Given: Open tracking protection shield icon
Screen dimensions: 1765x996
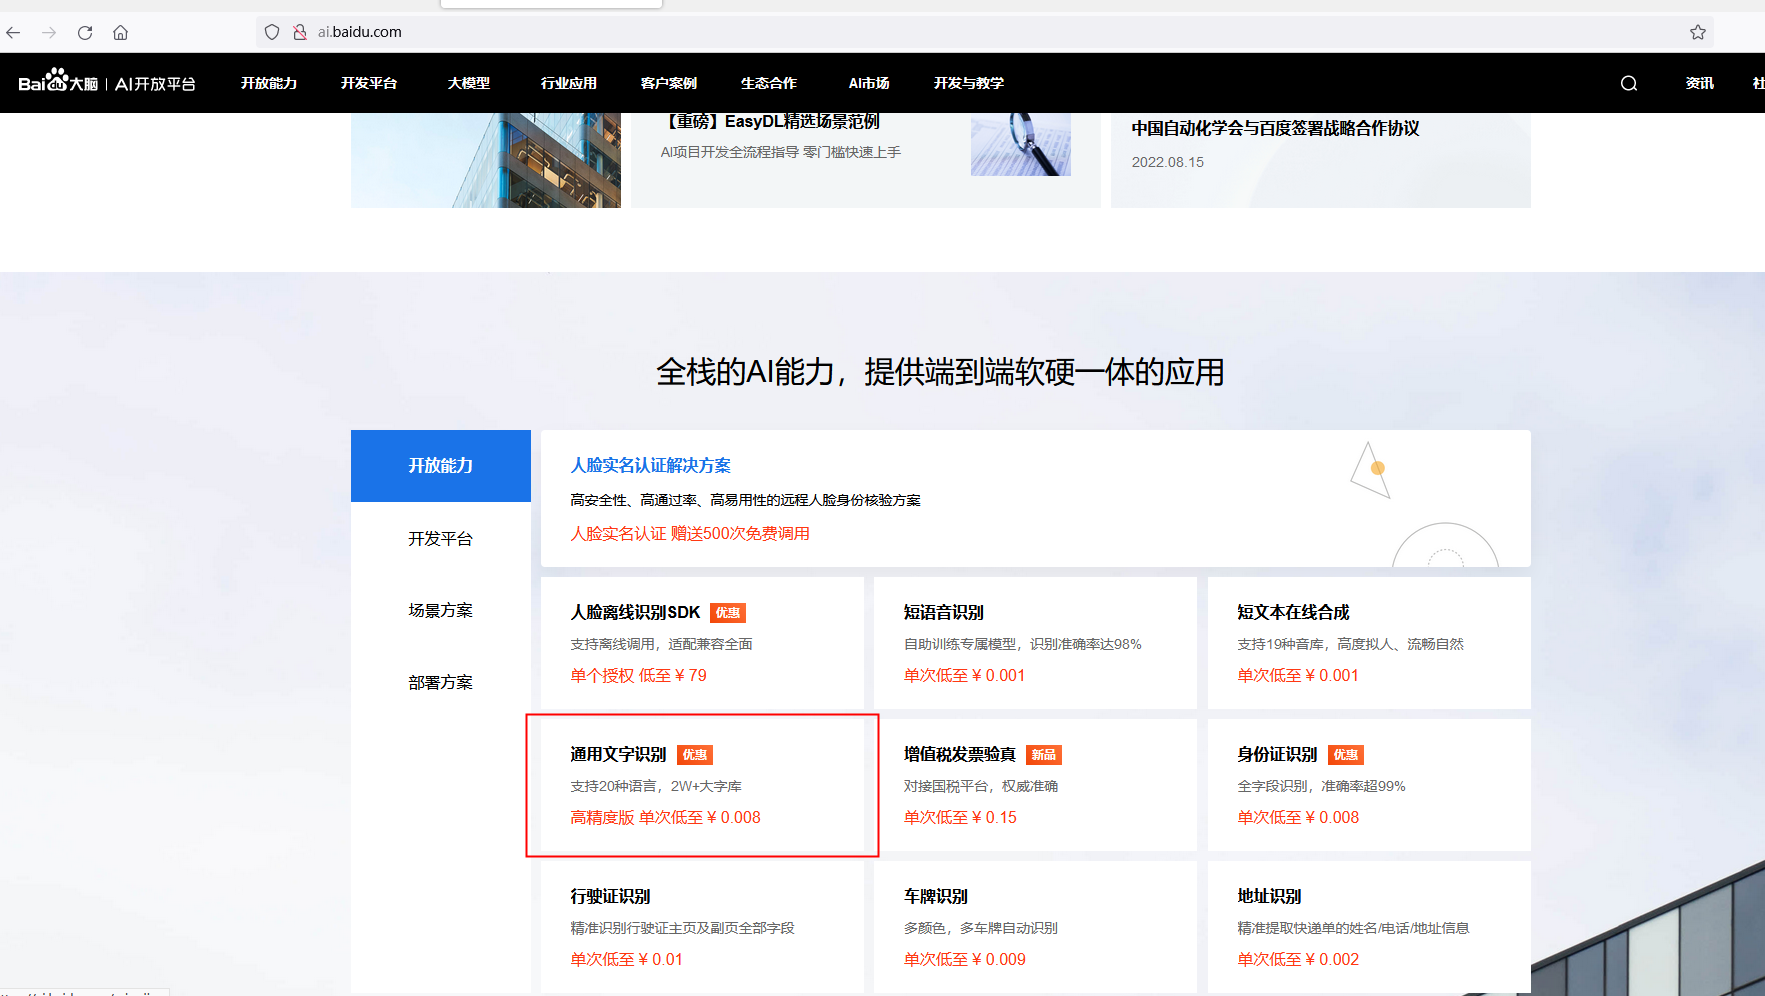Looking at the screenshot, I should click(272, 32).
